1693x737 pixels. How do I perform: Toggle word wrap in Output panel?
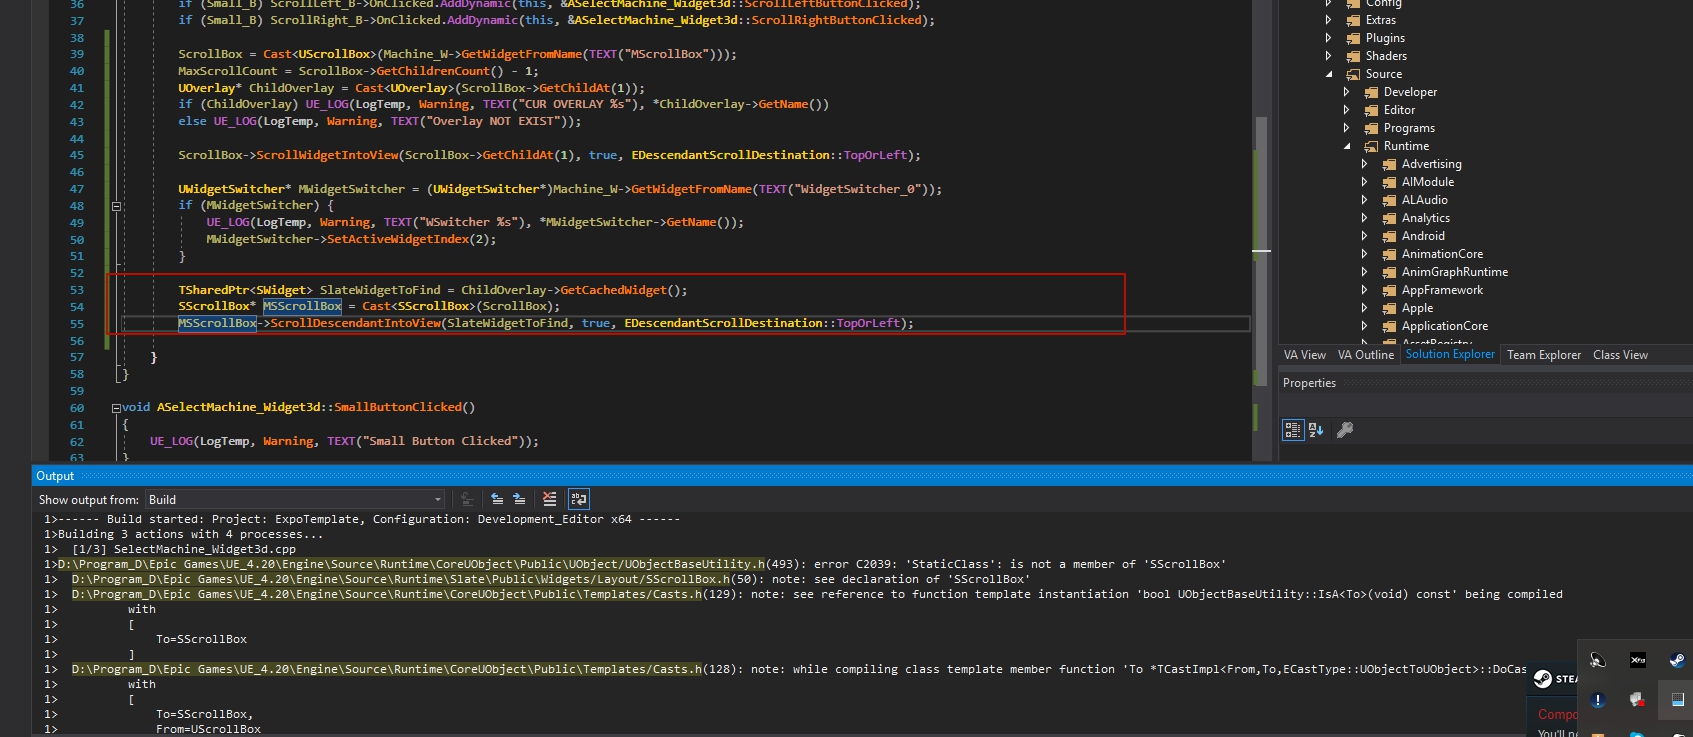coord(579,499)
